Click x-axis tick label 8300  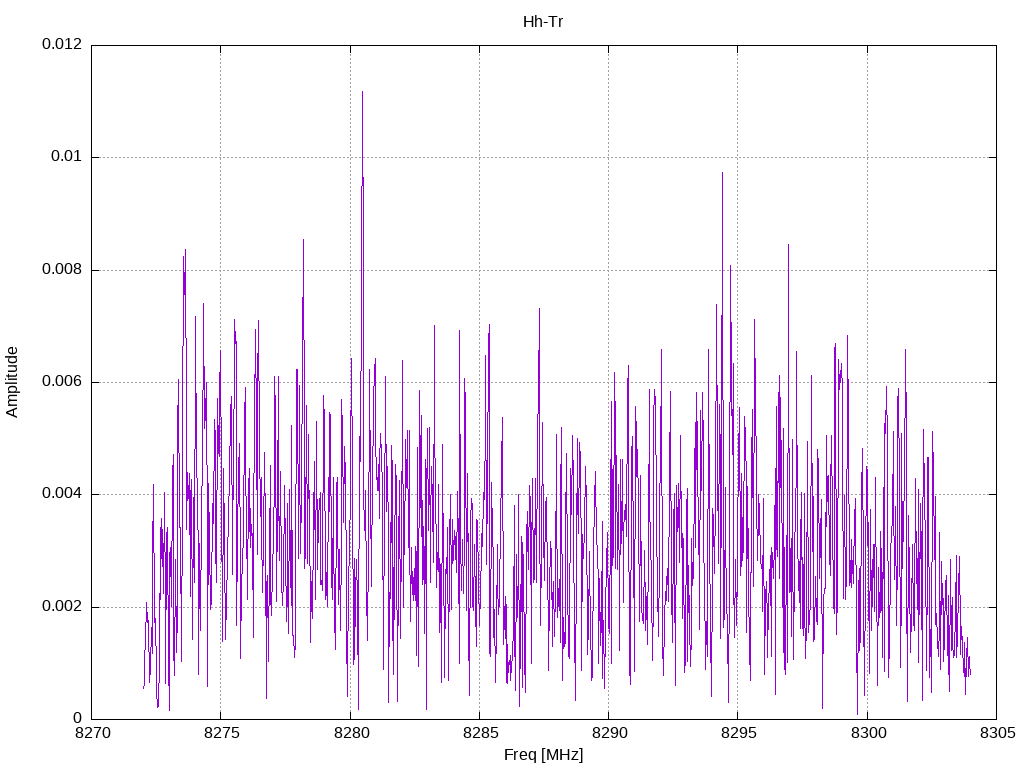[868, 733]
